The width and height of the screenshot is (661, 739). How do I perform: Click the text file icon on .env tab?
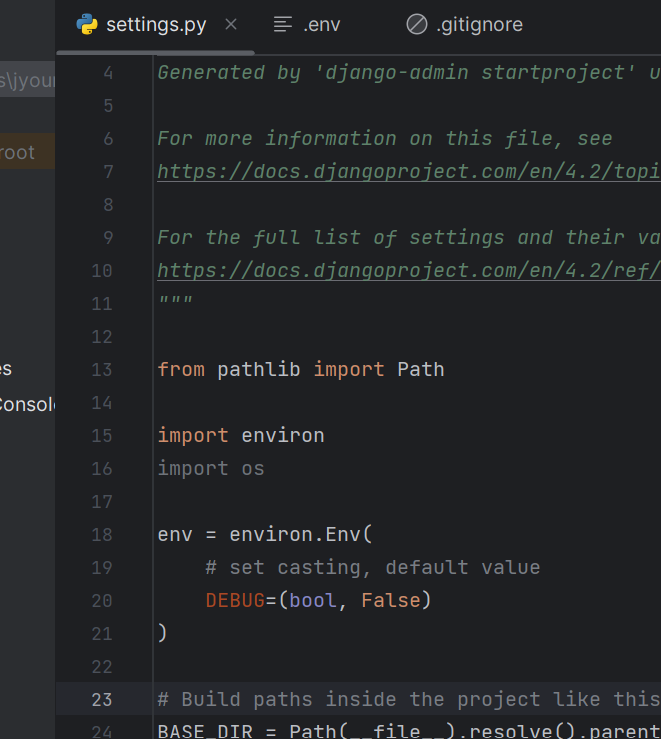click(x=283, y=24)
